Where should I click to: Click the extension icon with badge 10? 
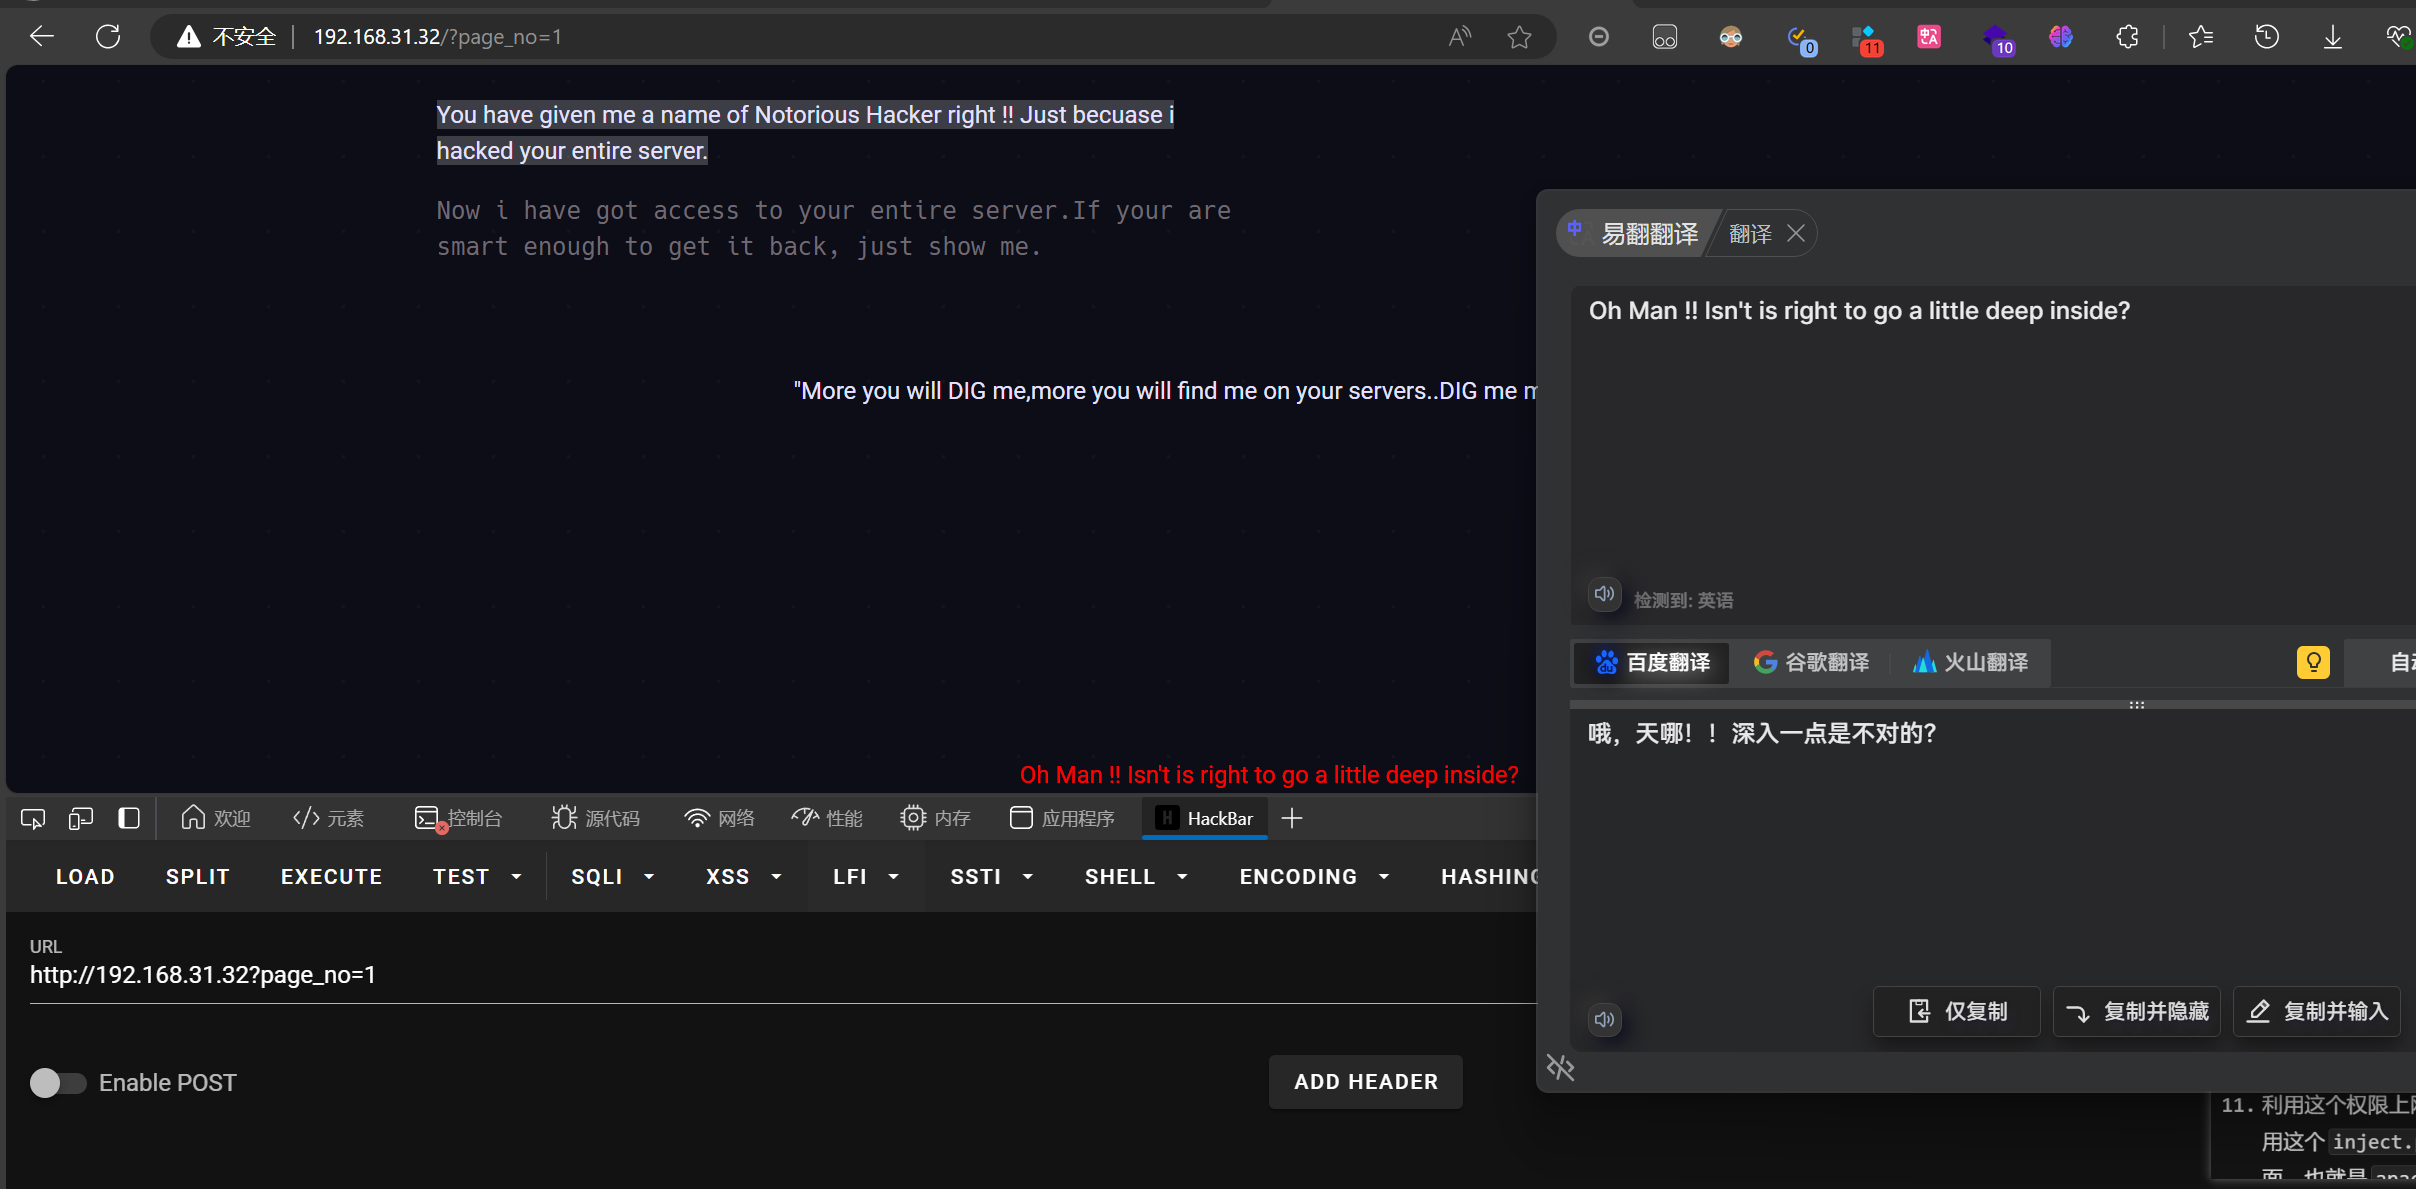coord(1997,40)
